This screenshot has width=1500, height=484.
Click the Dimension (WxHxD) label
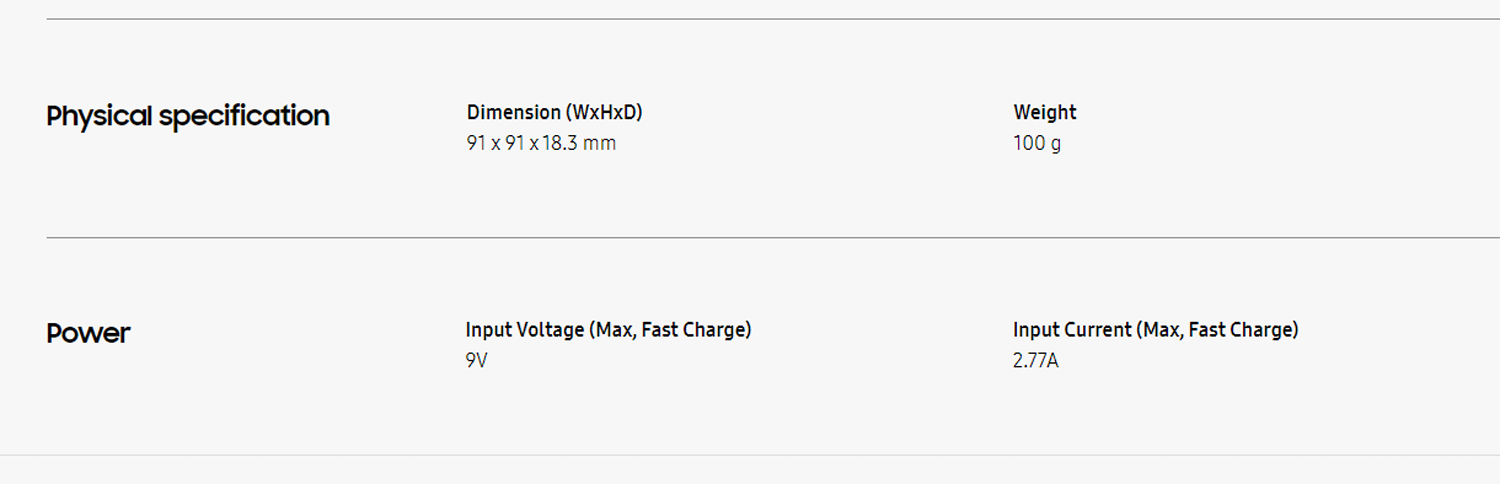pyautogui.click(x=555, y=112)
